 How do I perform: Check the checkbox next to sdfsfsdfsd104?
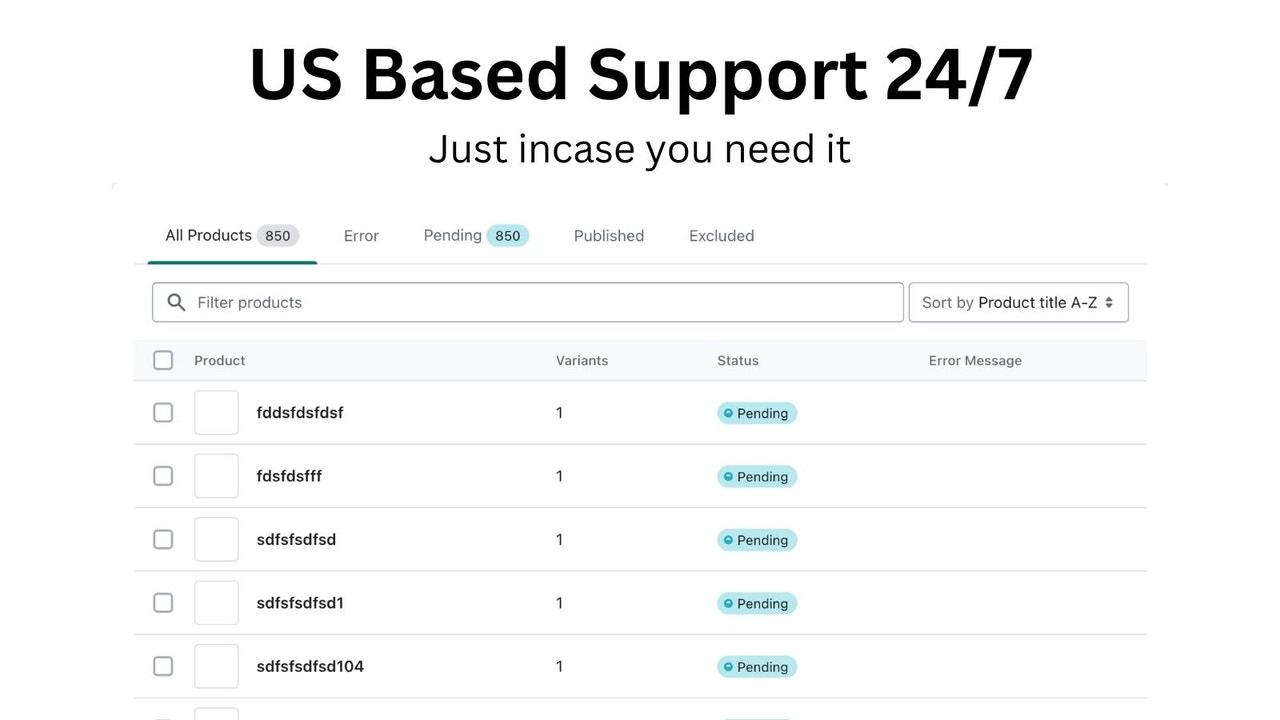tap(163, 666)
